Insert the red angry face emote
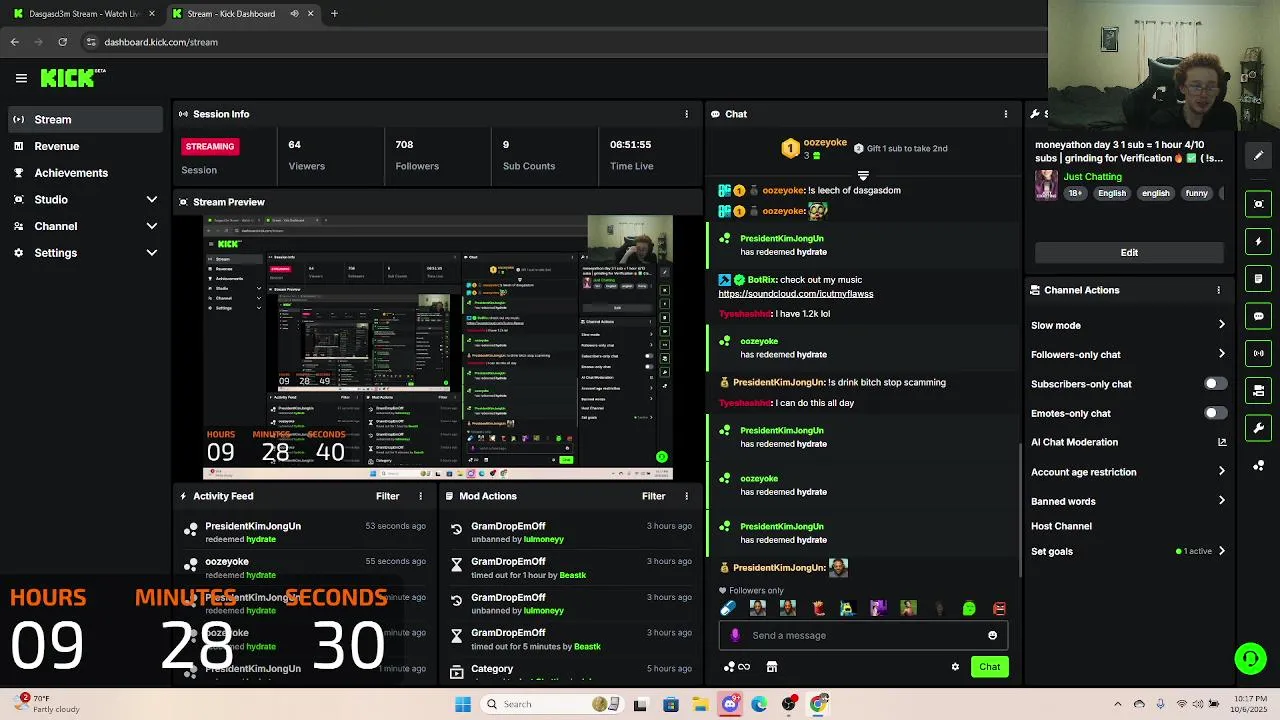Screen dimensions: 1280x720 999,608
